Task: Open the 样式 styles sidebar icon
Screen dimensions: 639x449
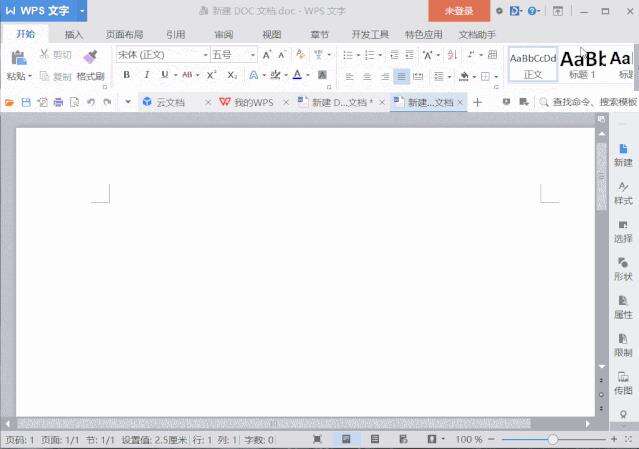Action: click(623, 192)
